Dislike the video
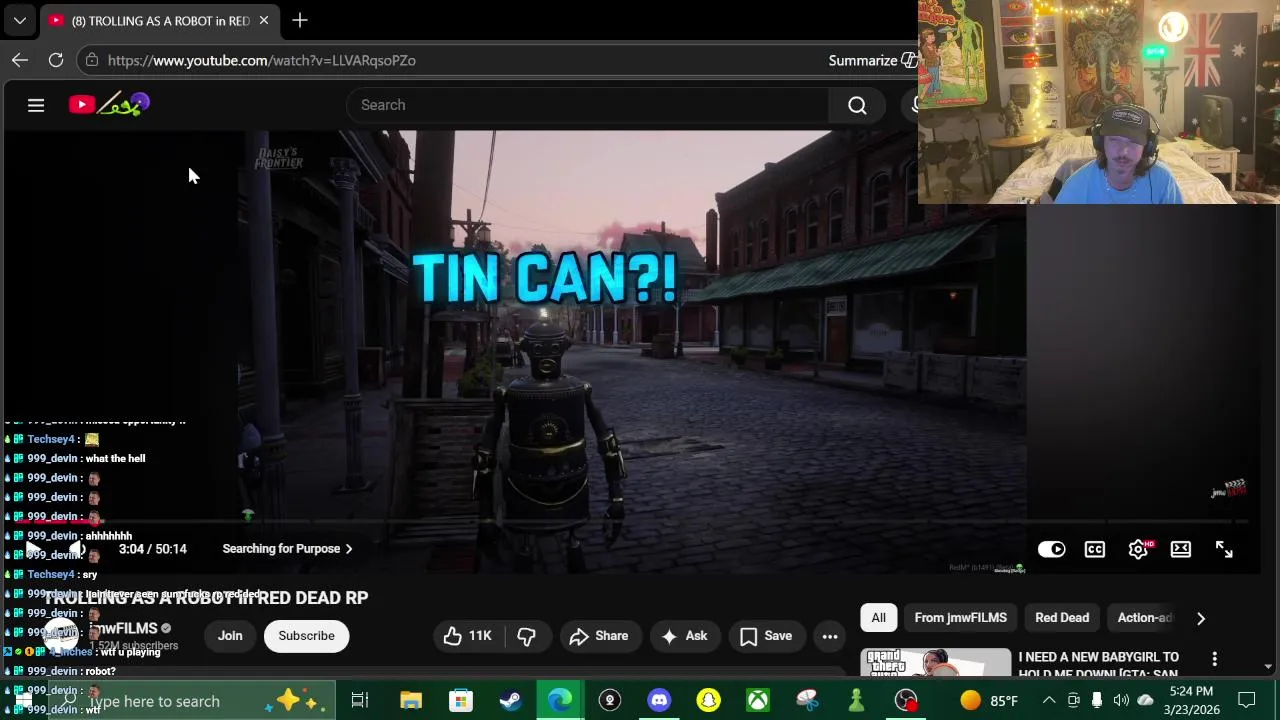 pyautogui.click(x=527, y=636)
